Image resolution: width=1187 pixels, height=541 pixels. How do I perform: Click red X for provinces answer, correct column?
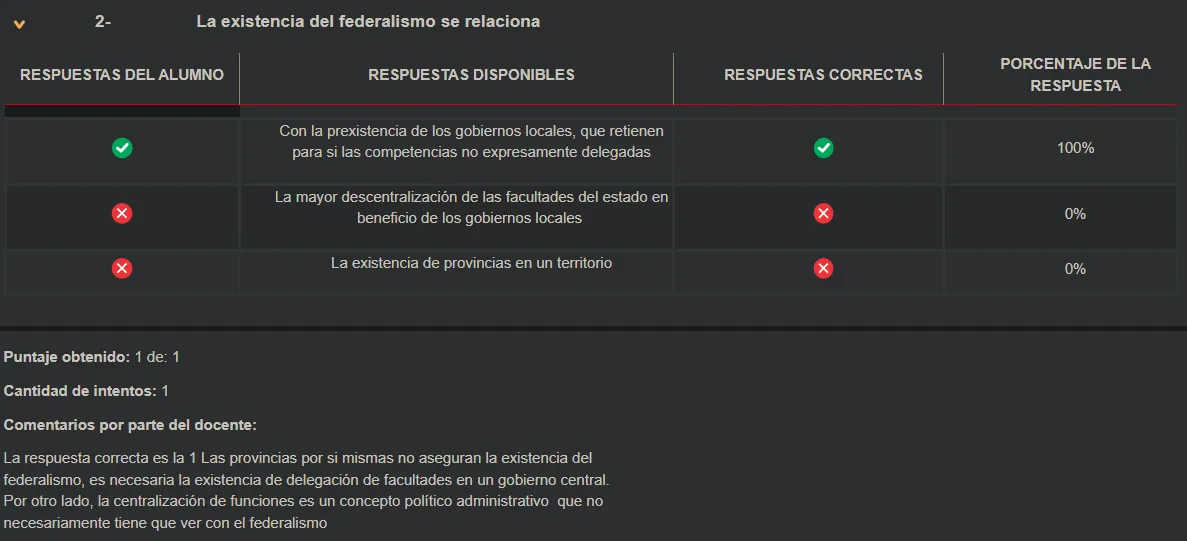click(823, 268)
